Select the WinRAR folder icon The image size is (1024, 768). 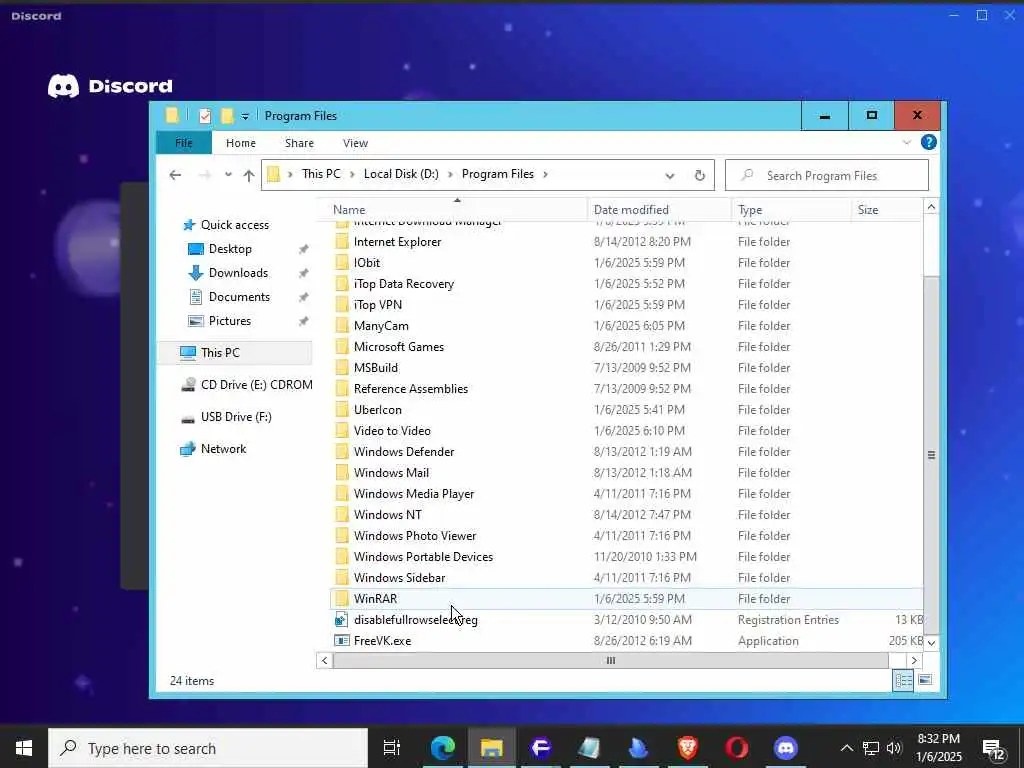342,599
